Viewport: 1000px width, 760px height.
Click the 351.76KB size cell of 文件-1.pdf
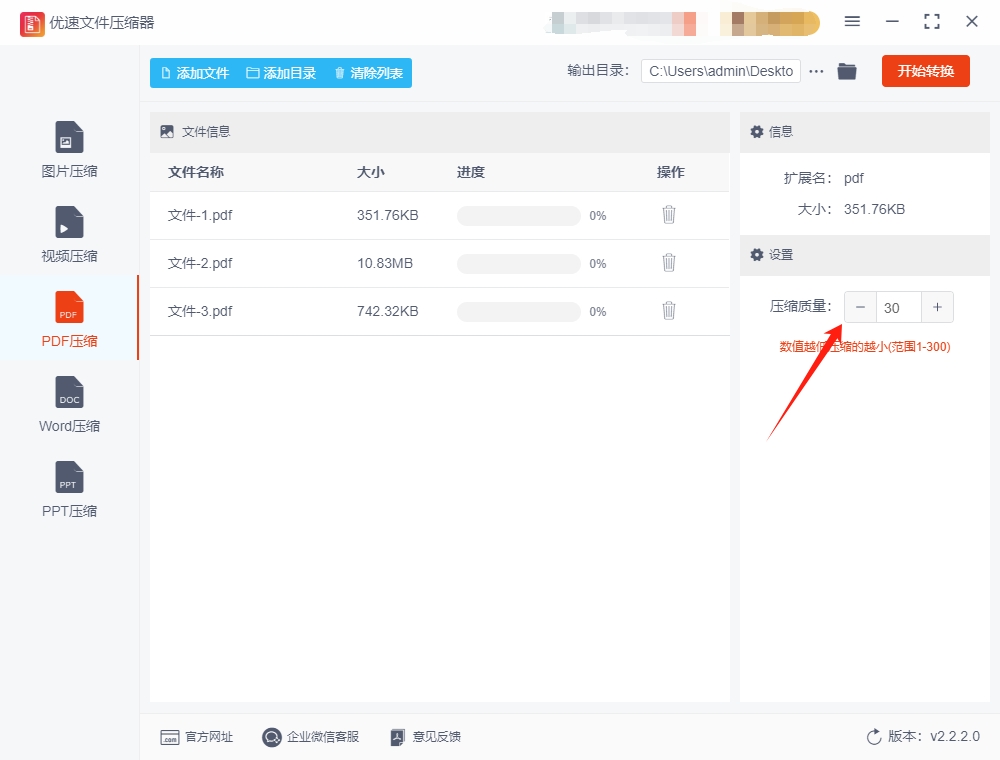click(x=388, y=216)
